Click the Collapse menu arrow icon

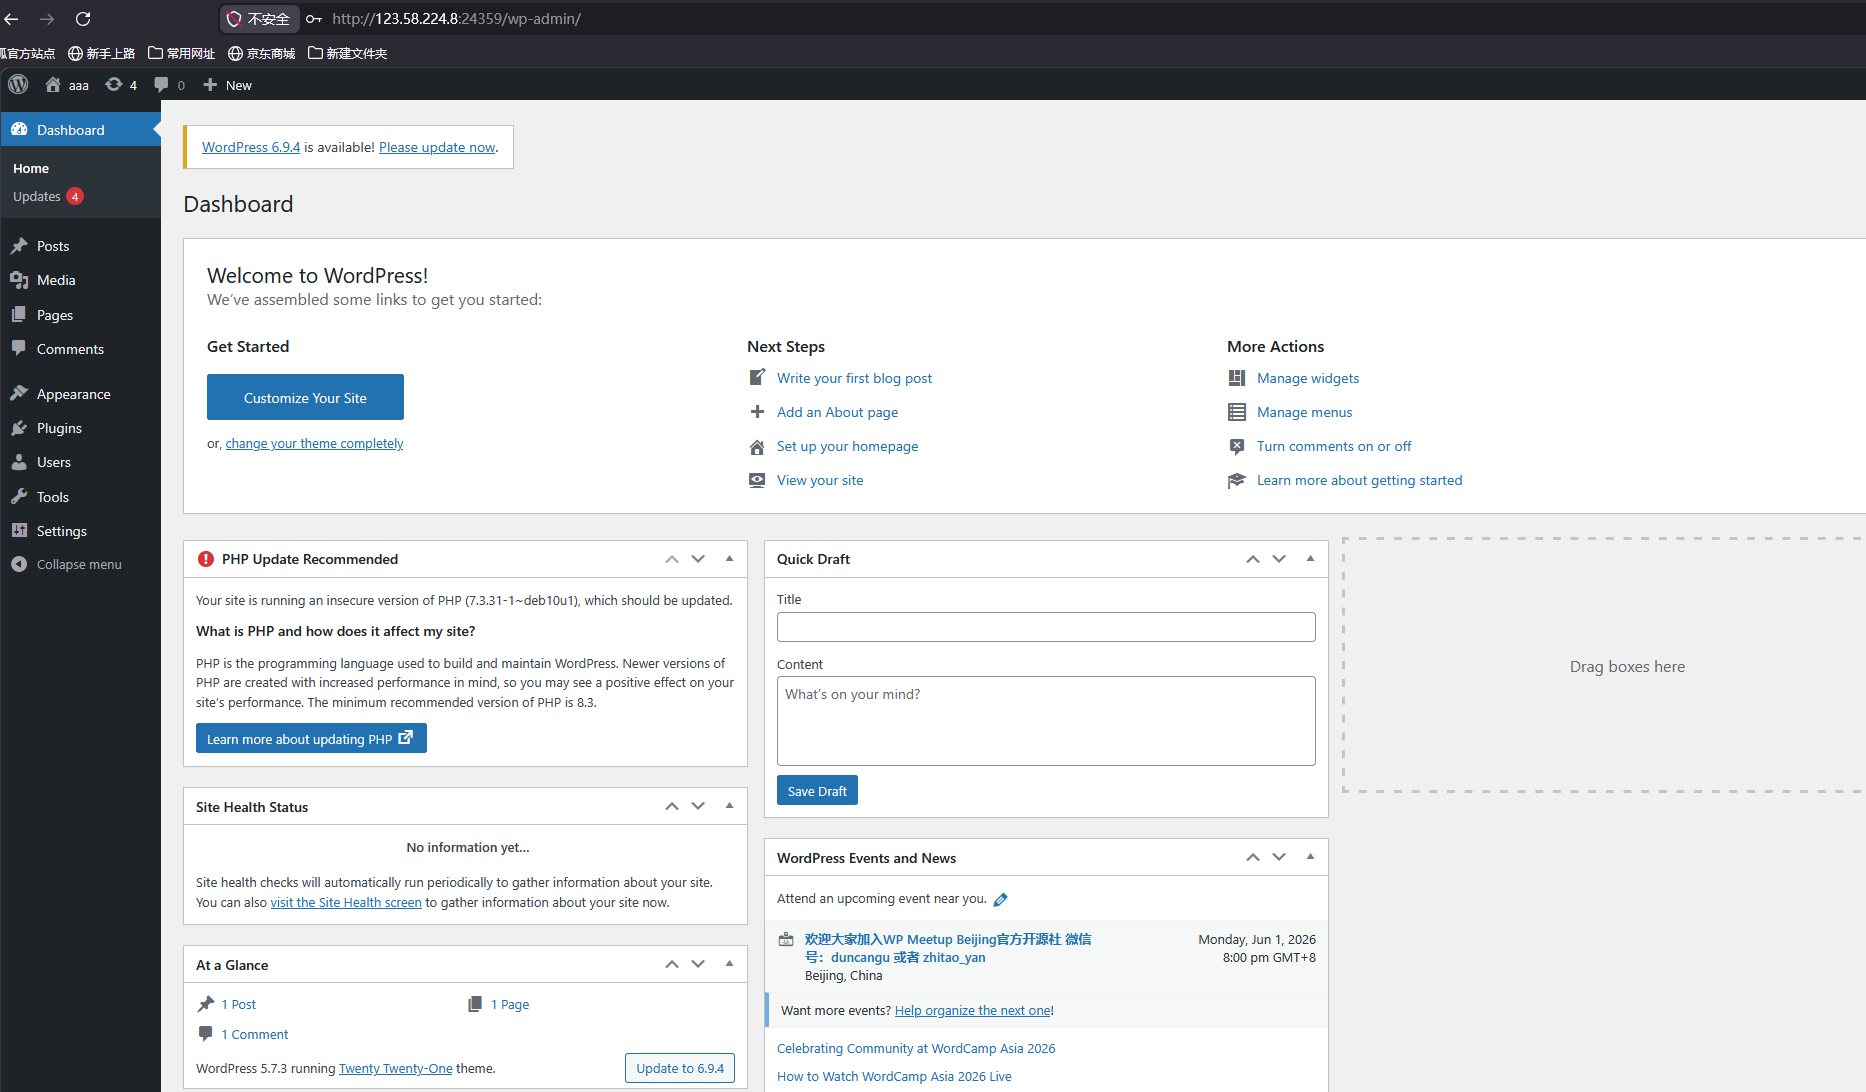click(x=19, y=564)
